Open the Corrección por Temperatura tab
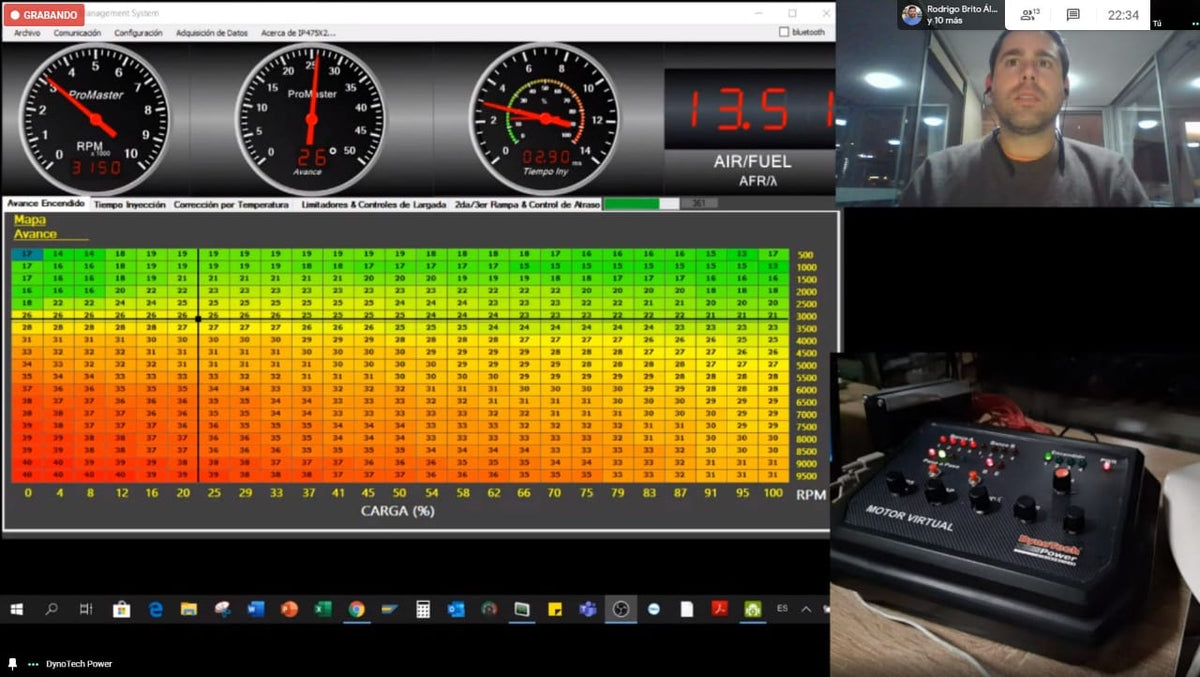 pos(232,204)
